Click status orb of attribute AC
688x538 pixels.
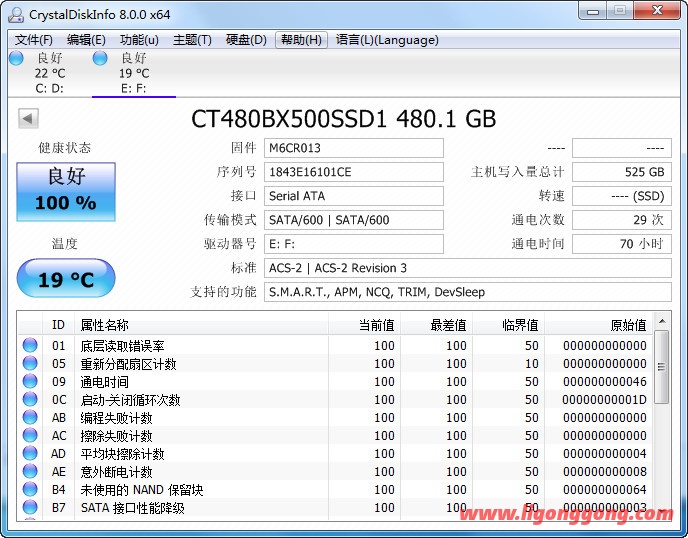[30, 435]
